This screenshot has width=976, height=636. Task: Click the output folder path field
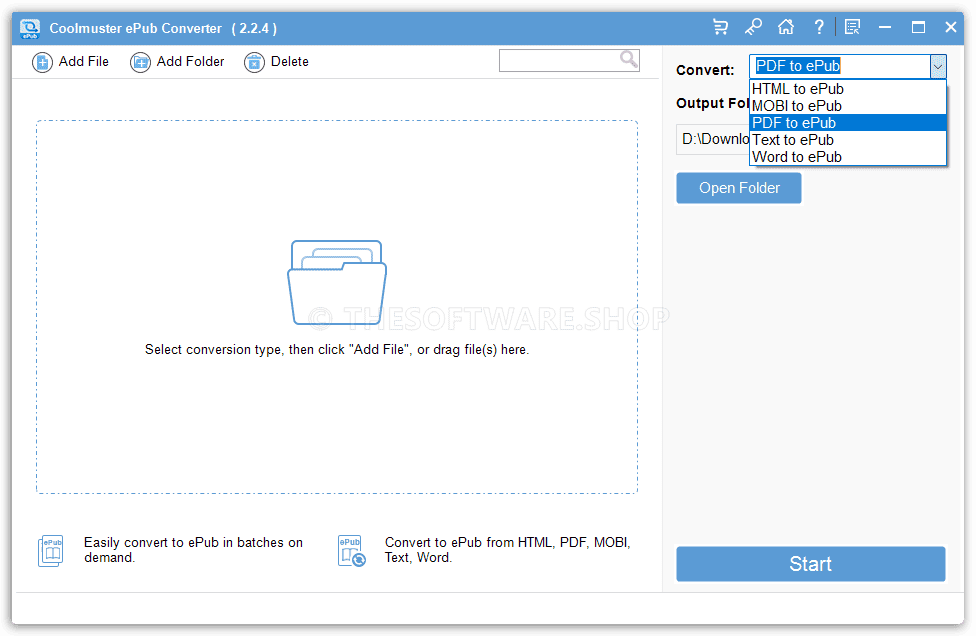713,139
